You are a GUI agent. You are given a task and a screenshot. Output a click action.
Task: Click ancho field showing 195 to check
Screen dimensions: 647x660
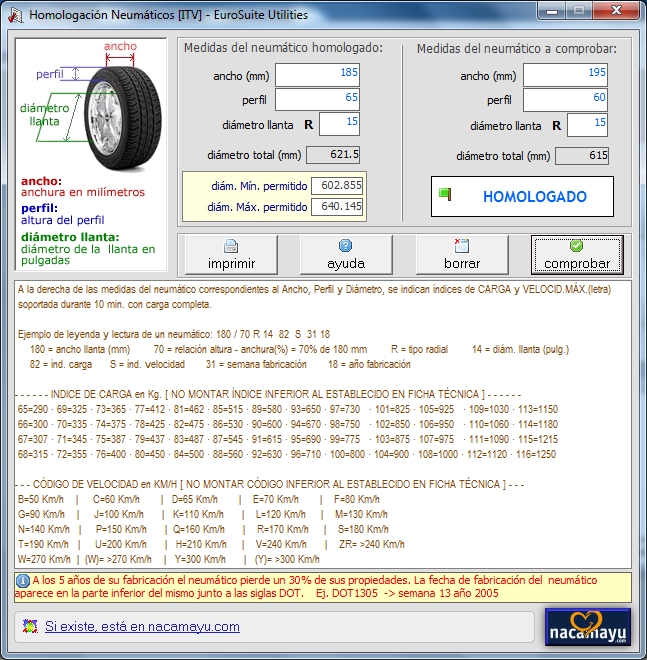565,75
